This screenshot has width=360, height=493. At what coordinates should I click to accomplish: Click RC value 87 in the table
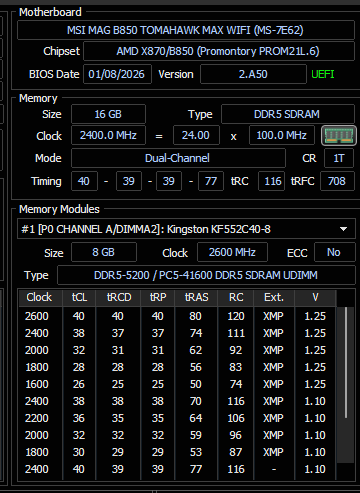click(x=236, y=452)
